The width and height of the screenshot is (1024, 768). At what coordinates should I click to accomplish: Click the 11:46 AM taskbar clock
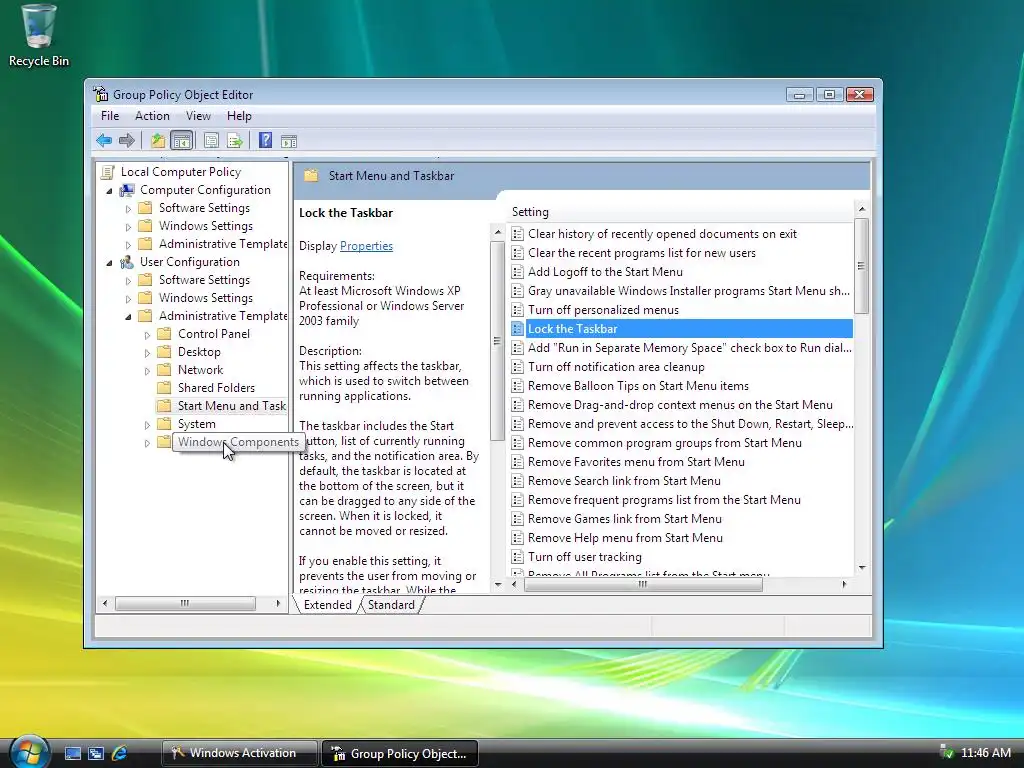tap(985, 752)
